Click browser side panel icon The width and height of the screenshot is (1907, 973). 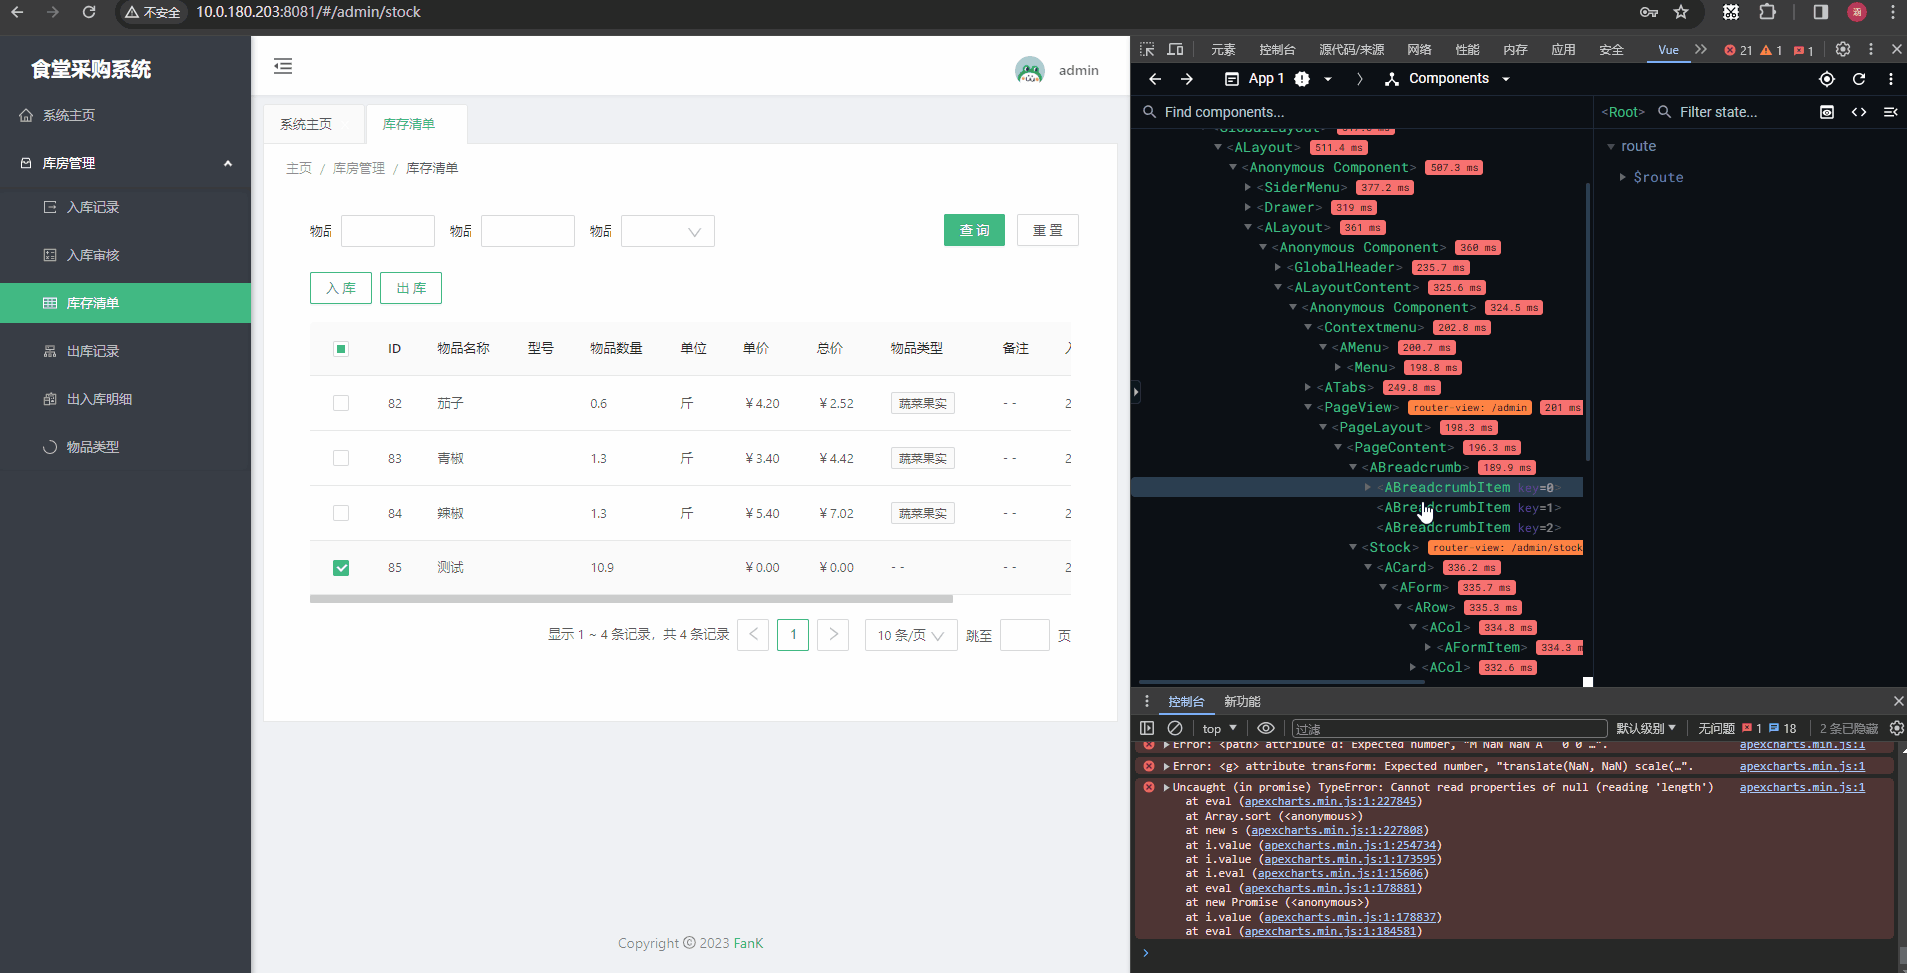[x=1821, y=12]
